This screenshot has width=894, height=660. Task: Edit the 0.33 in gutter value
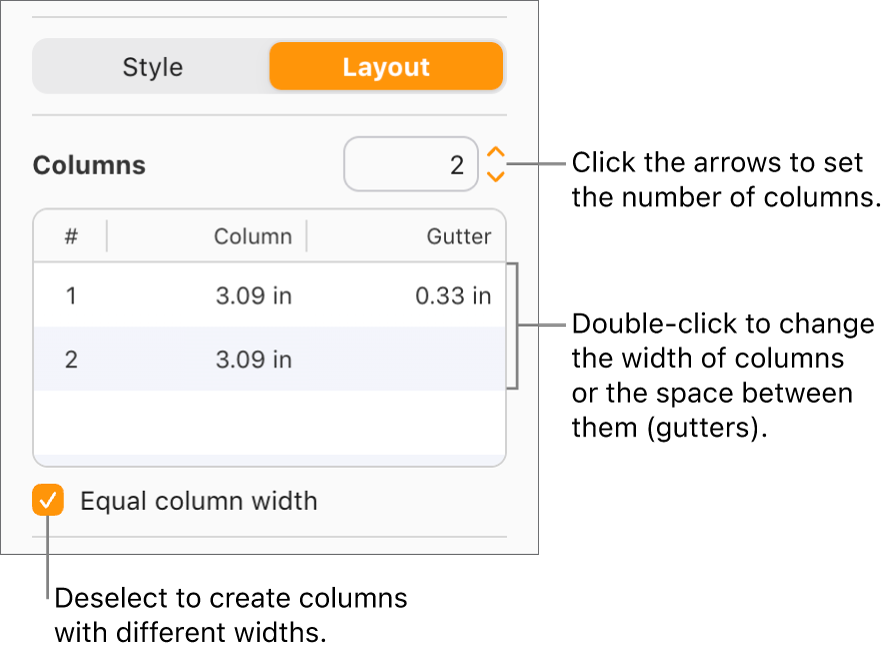point(454,295)
